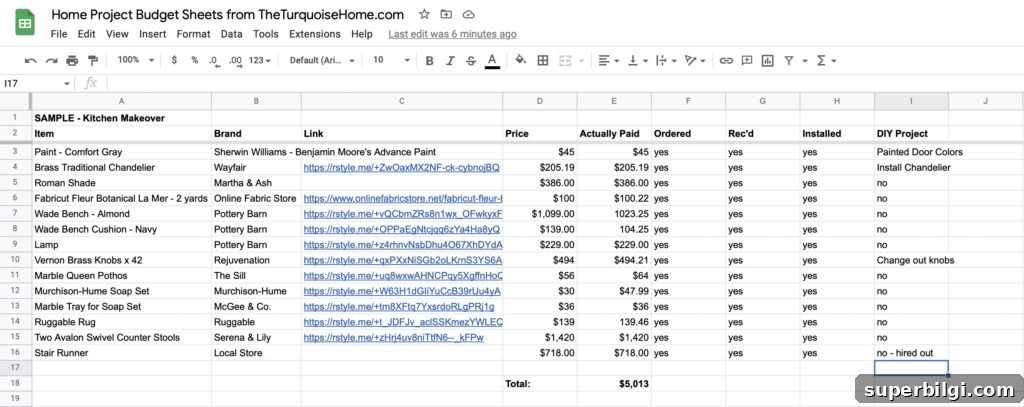Open the font size 10 dropdown

coord(391,60)
